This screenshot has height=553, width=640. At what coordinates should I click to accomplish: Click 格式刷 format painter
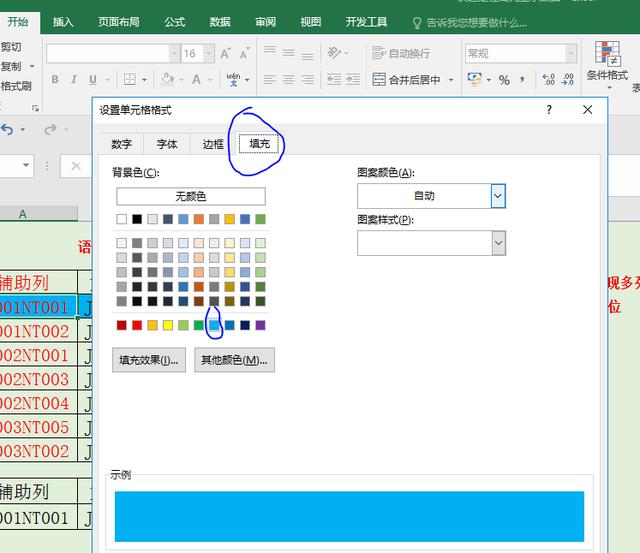[16, 86]
